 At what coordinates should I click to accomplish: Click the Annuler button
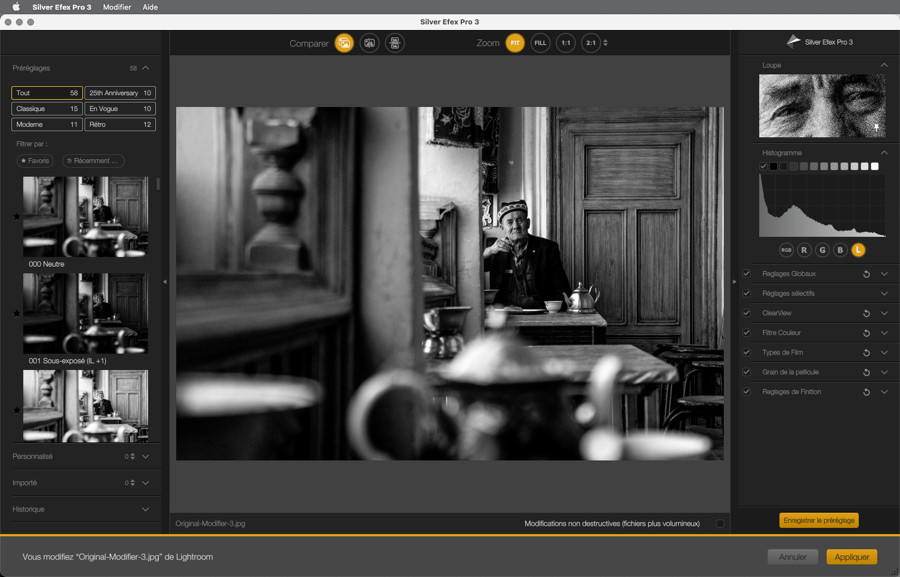[x=793, y=557]
